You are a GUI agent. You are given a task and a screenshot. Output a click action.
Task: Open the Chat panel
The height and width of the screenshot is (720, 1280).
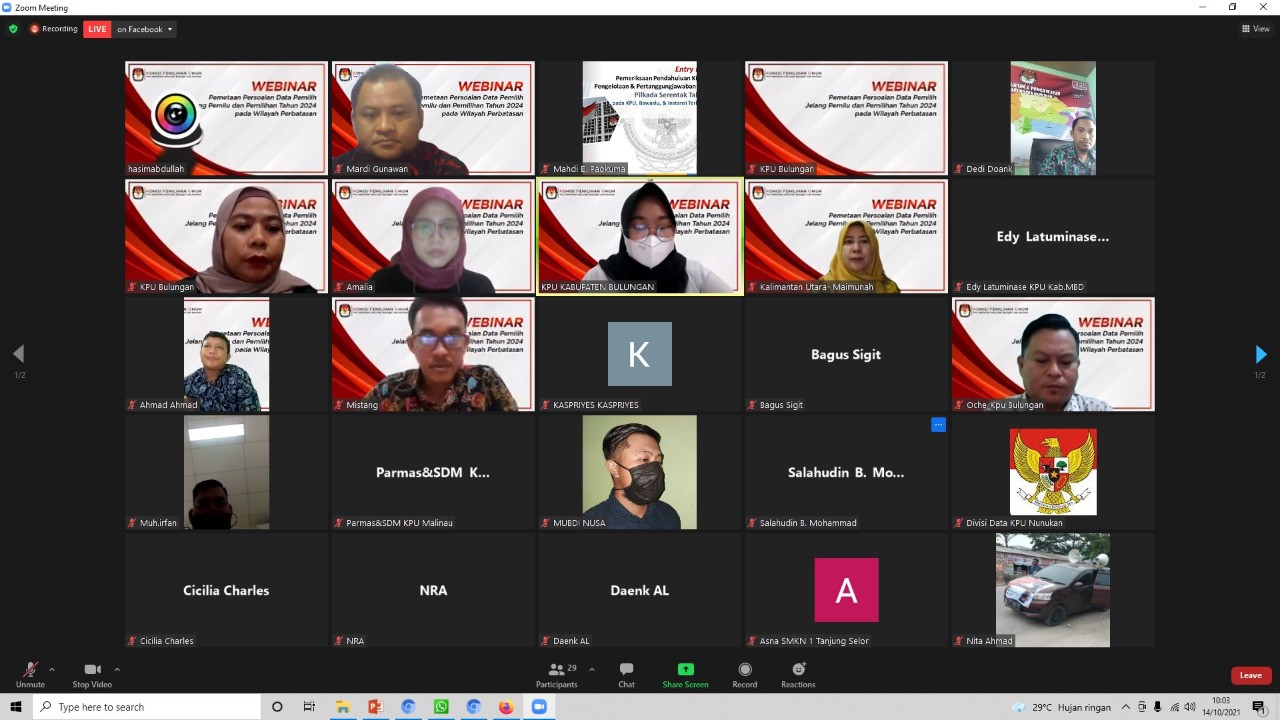(626, 674)
